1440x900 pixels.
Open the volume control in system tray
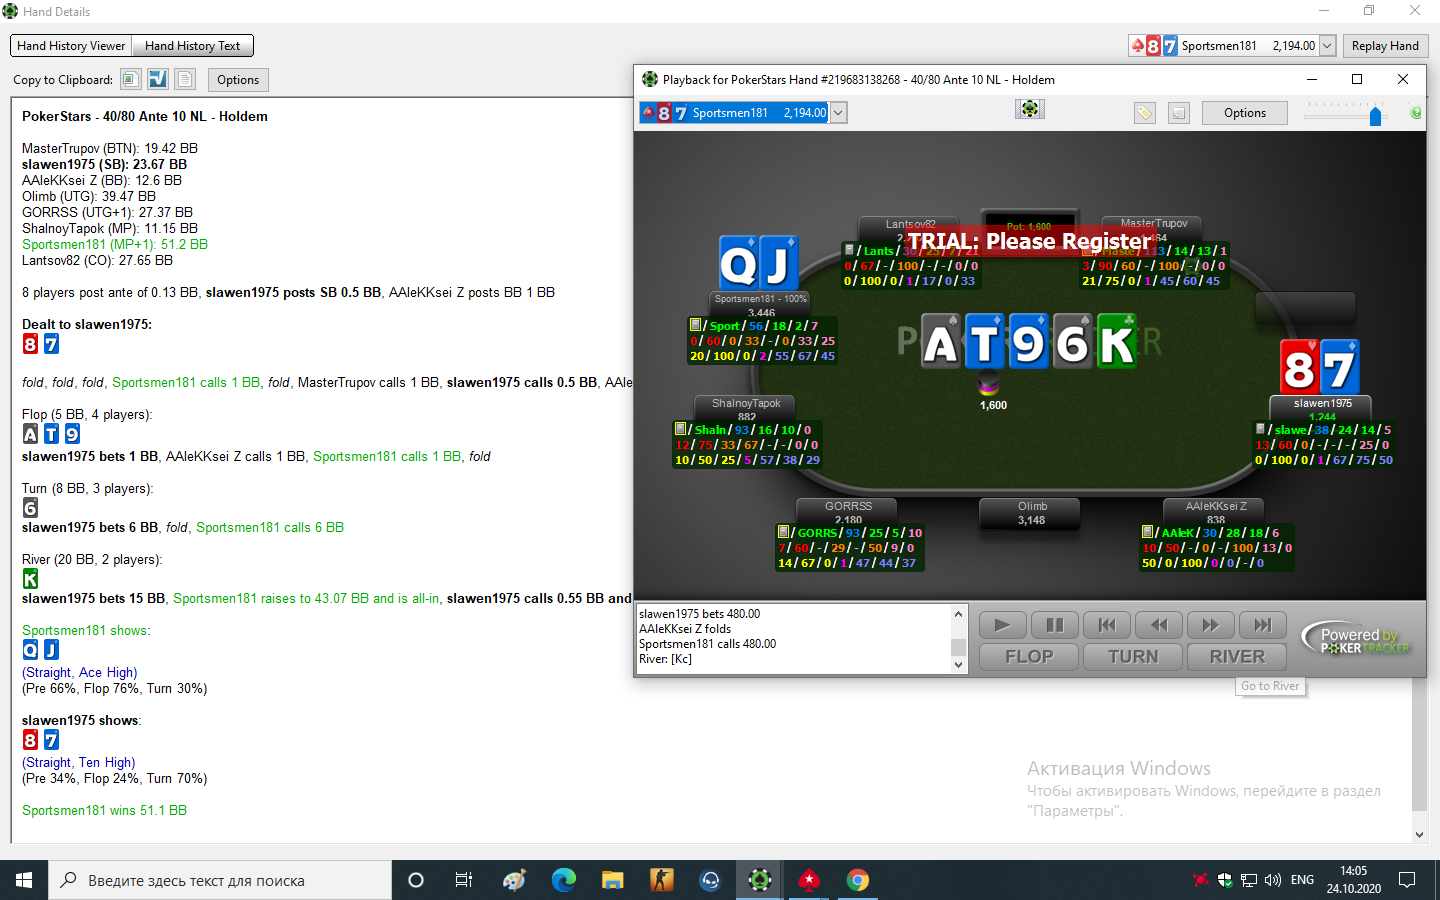[1273, 880]
